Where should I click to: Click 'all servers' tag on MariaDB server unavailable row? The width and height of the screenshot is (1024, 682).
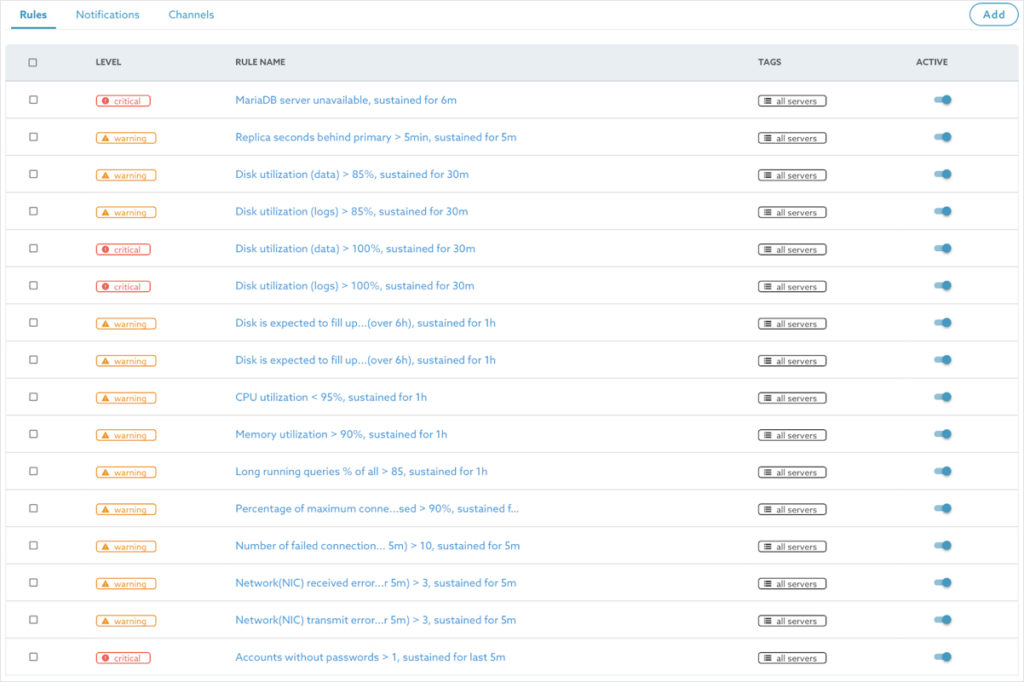tap(791, 101)
